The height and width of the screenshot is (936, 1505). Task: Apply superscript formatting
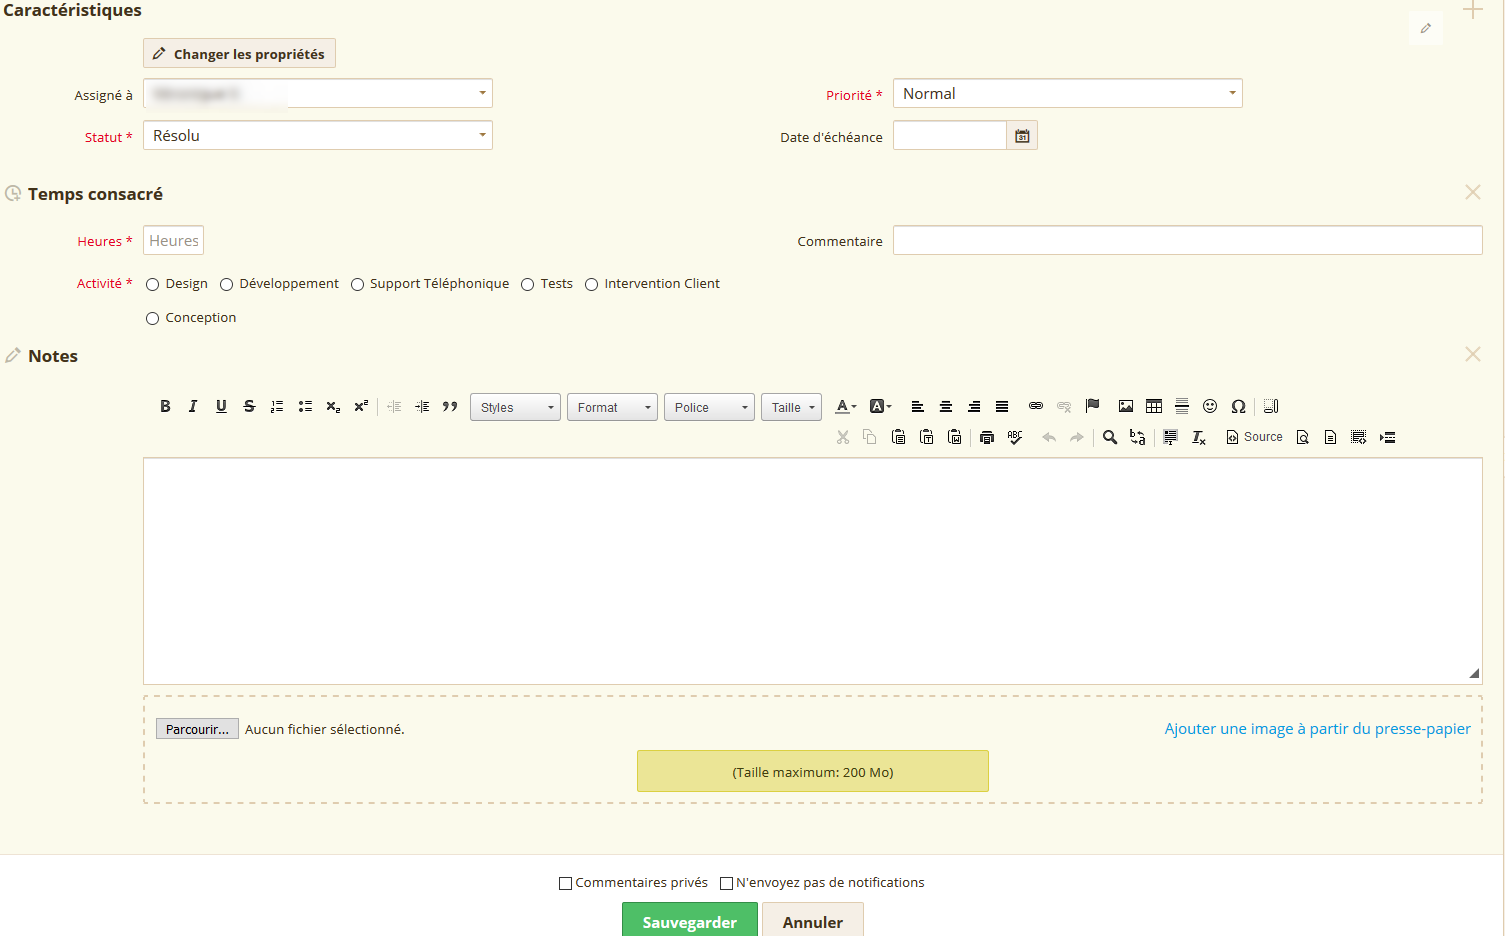tap(361, 406)
